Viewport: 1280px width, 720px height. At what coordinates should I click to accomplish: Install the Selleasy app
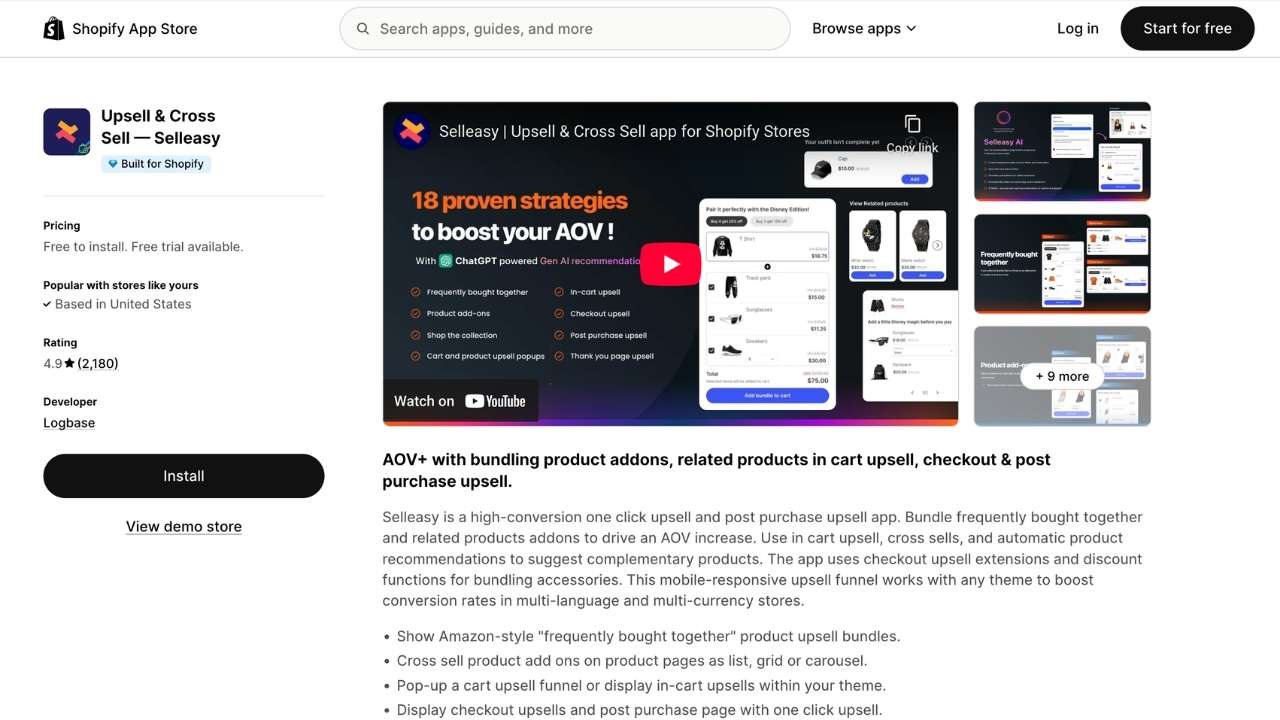point(184,476)
